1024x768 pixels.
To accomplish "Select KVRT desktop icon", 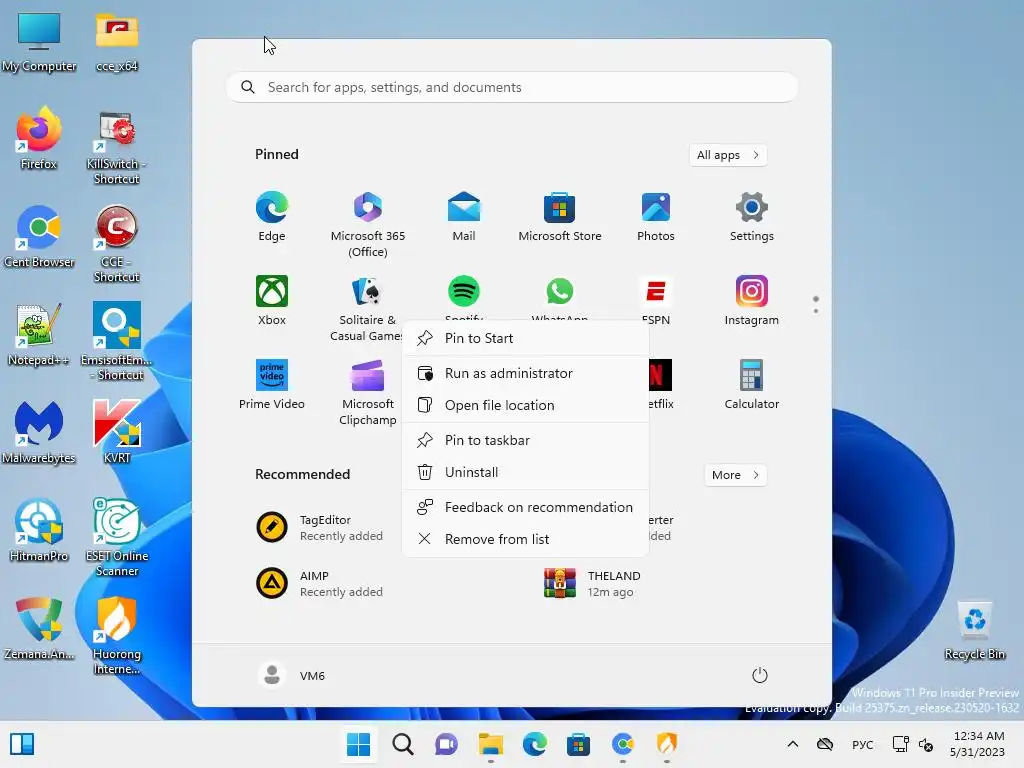I will coord(117,433).
